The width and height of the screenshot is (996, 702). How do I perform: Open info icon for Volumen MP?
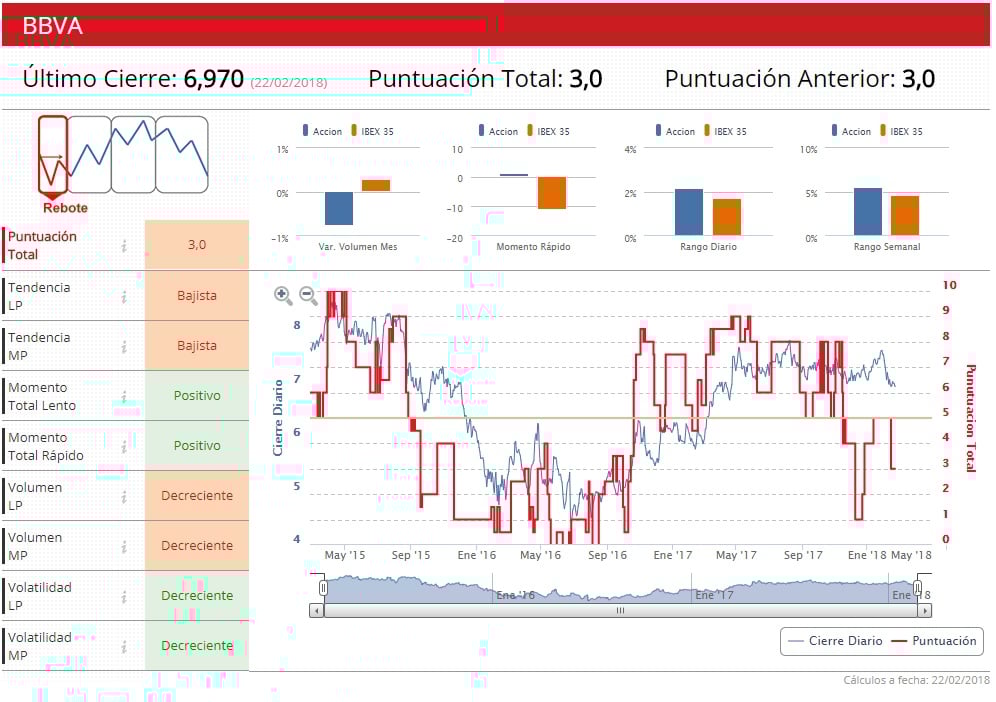tap(124, 546)
